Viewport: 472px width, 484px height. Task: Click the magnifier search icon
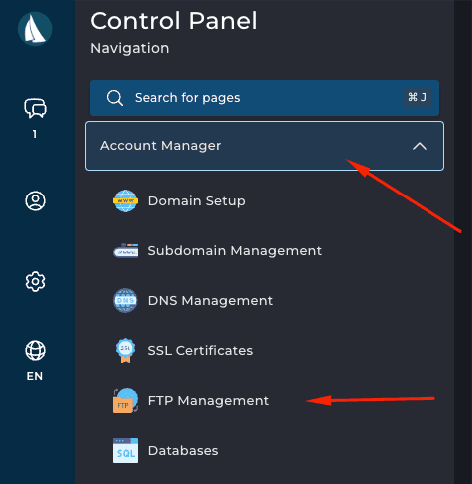click(115, 98)
